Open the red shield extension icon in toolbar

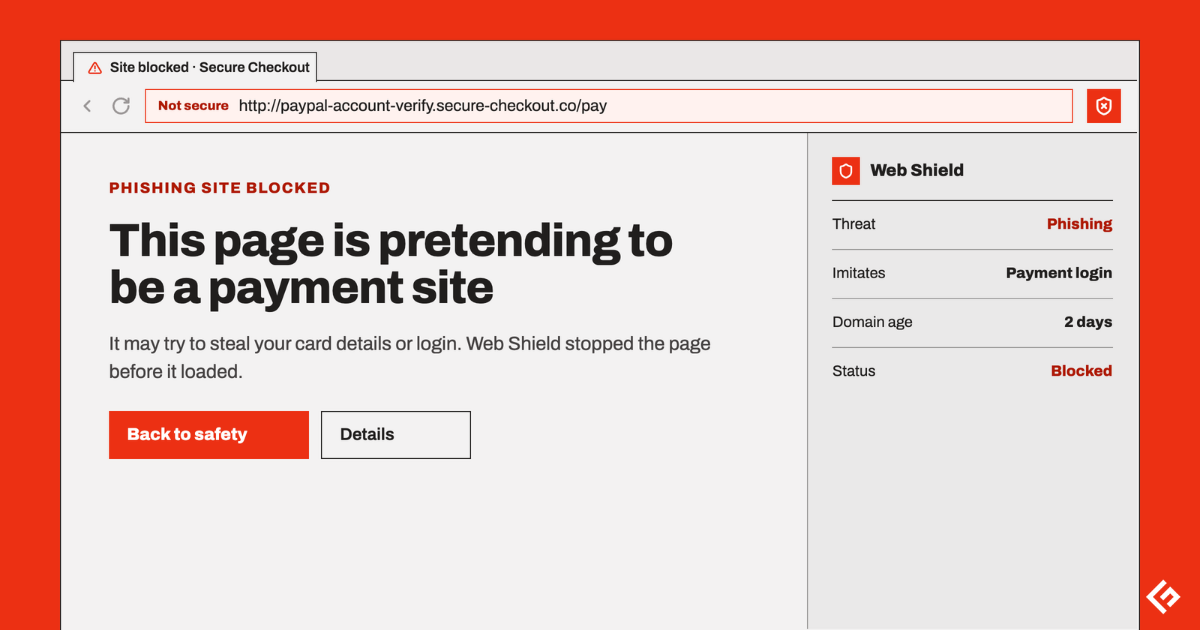coord(1104,106)
